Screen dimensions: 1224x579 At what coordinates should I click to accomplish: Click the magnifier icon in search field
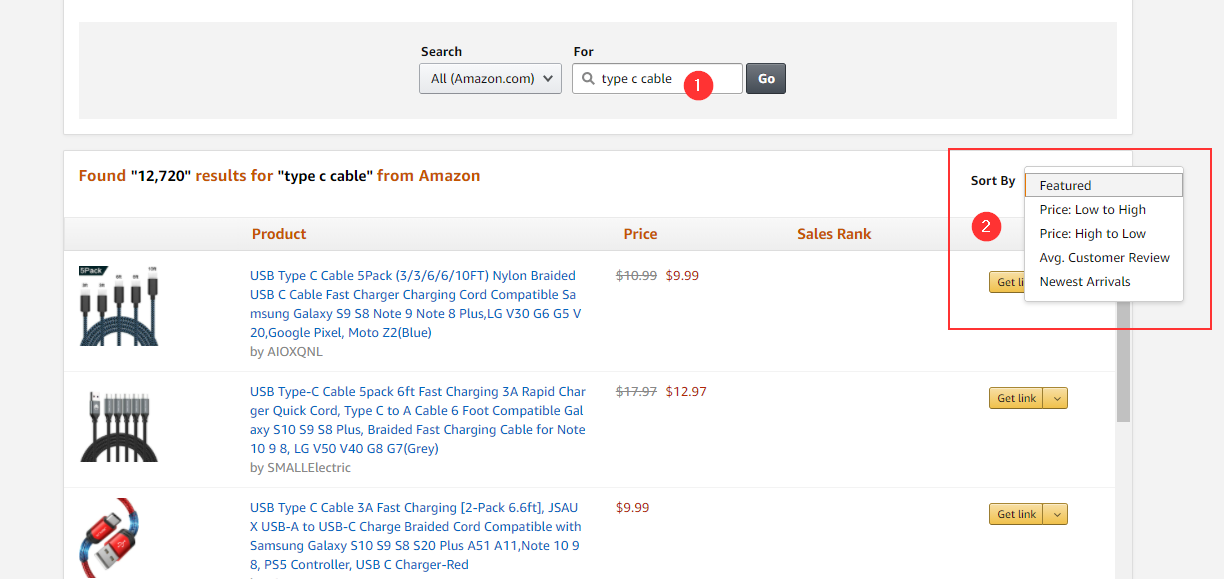coord(589,79)
